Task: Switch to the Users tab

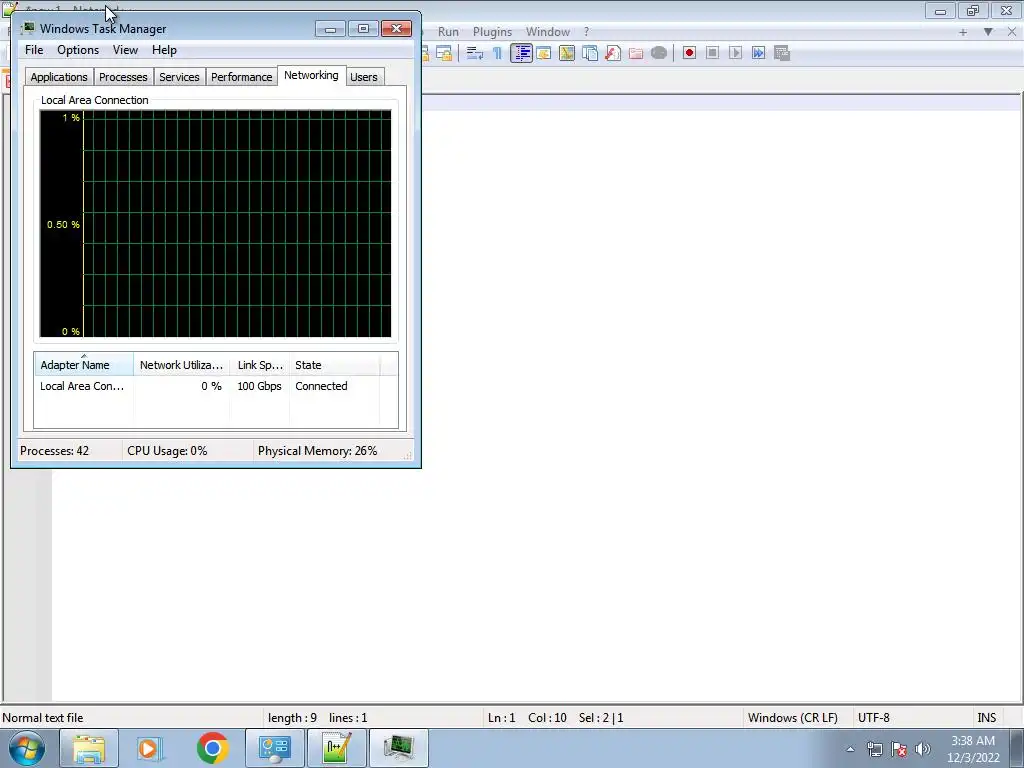Action: pyautogui.click(x=364, y=77)
